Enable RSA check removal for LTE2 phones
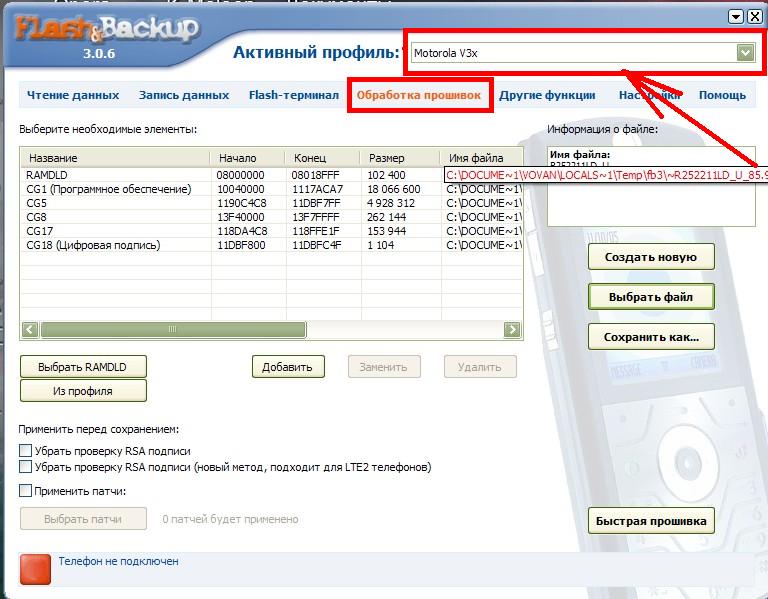The height and width of the screenshot is (599, 768). pos(25,467)
